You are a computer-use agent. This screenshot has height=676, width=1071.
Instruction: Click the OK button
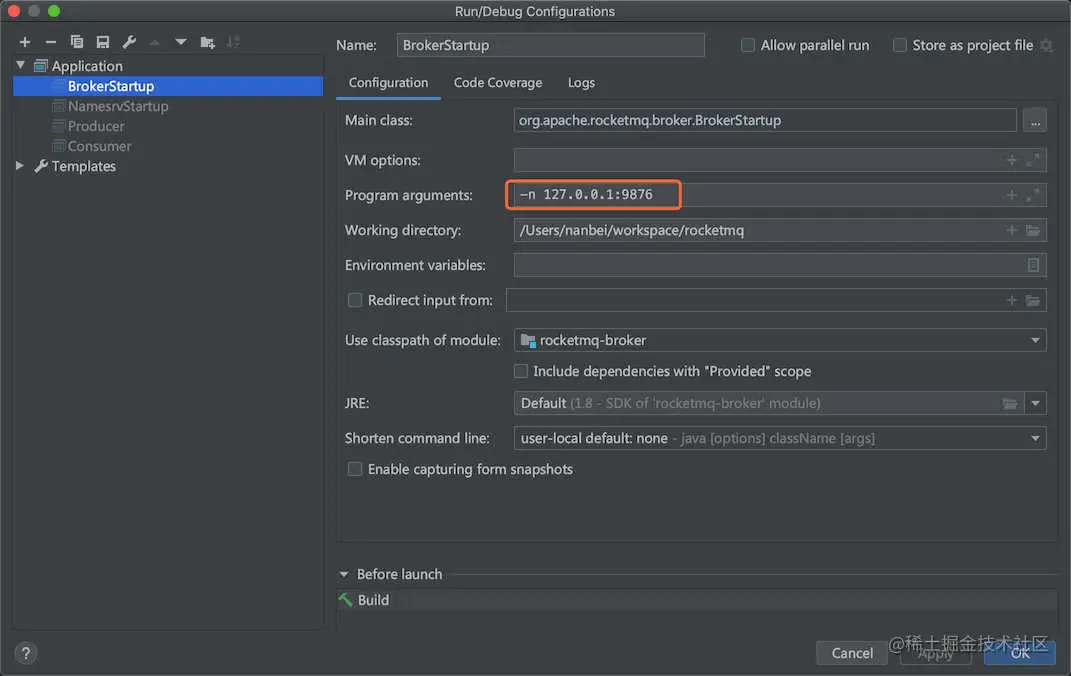coord(1019,653)
